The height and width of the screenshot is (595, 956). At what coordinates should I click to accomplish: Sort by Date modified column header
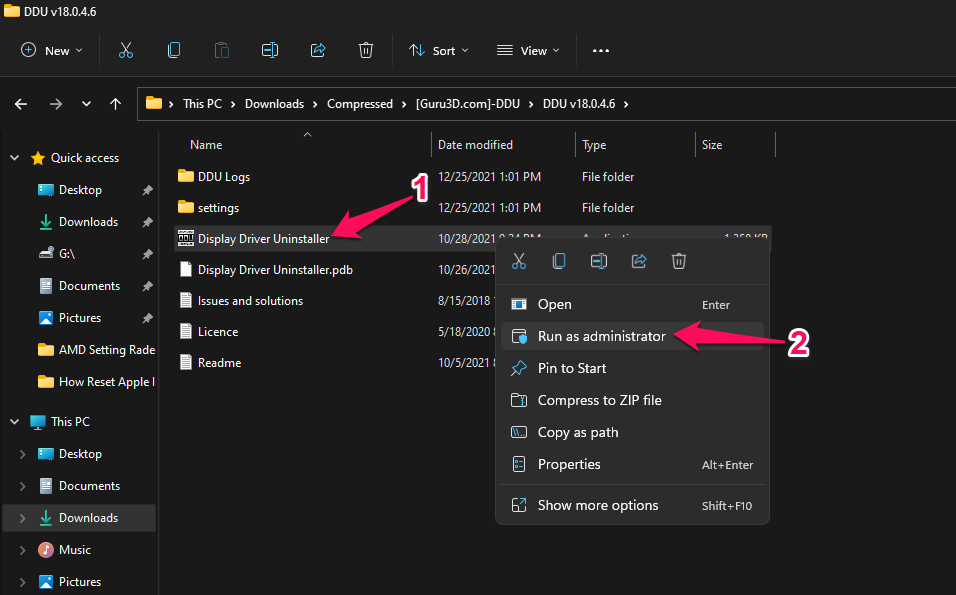coord(475,144)
